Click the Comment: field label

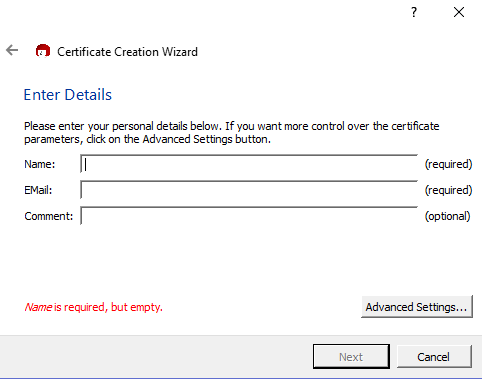click(49, 216)
